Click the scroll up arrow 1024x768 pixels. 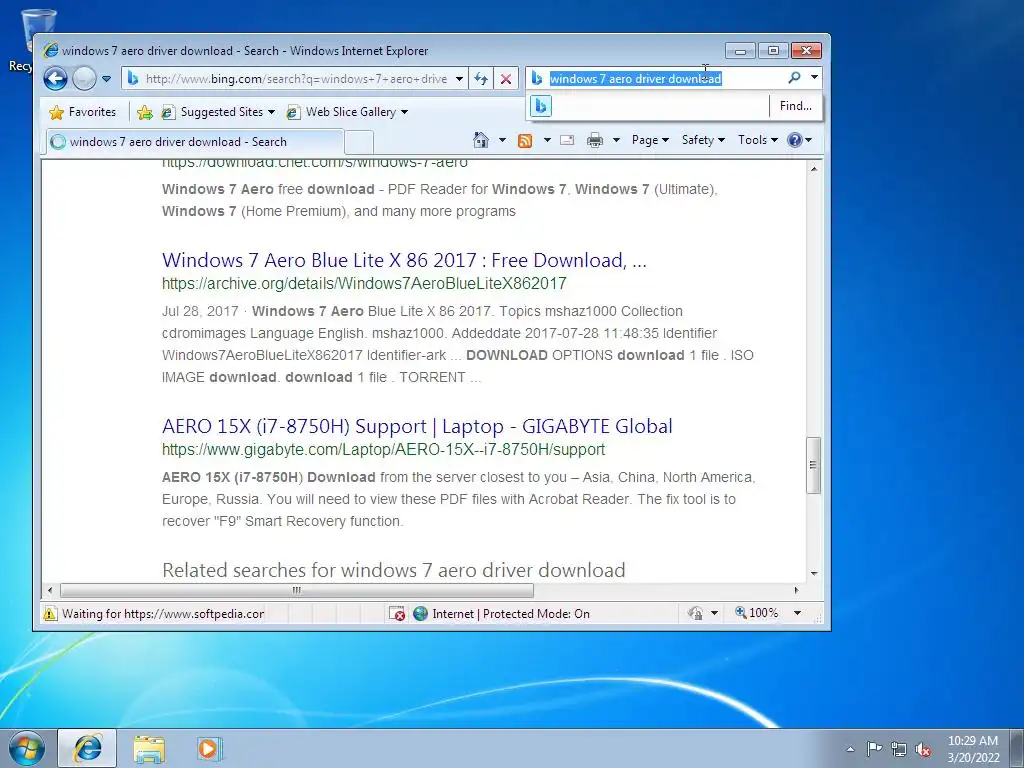(x=814, y=168)
